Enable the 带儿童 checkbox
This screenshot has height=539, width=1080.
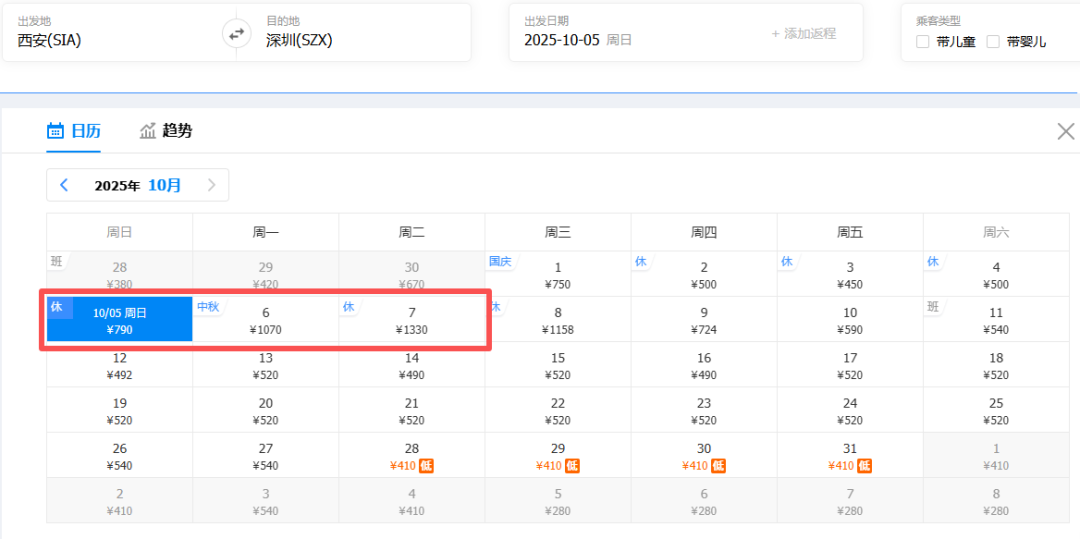point(923,42)
